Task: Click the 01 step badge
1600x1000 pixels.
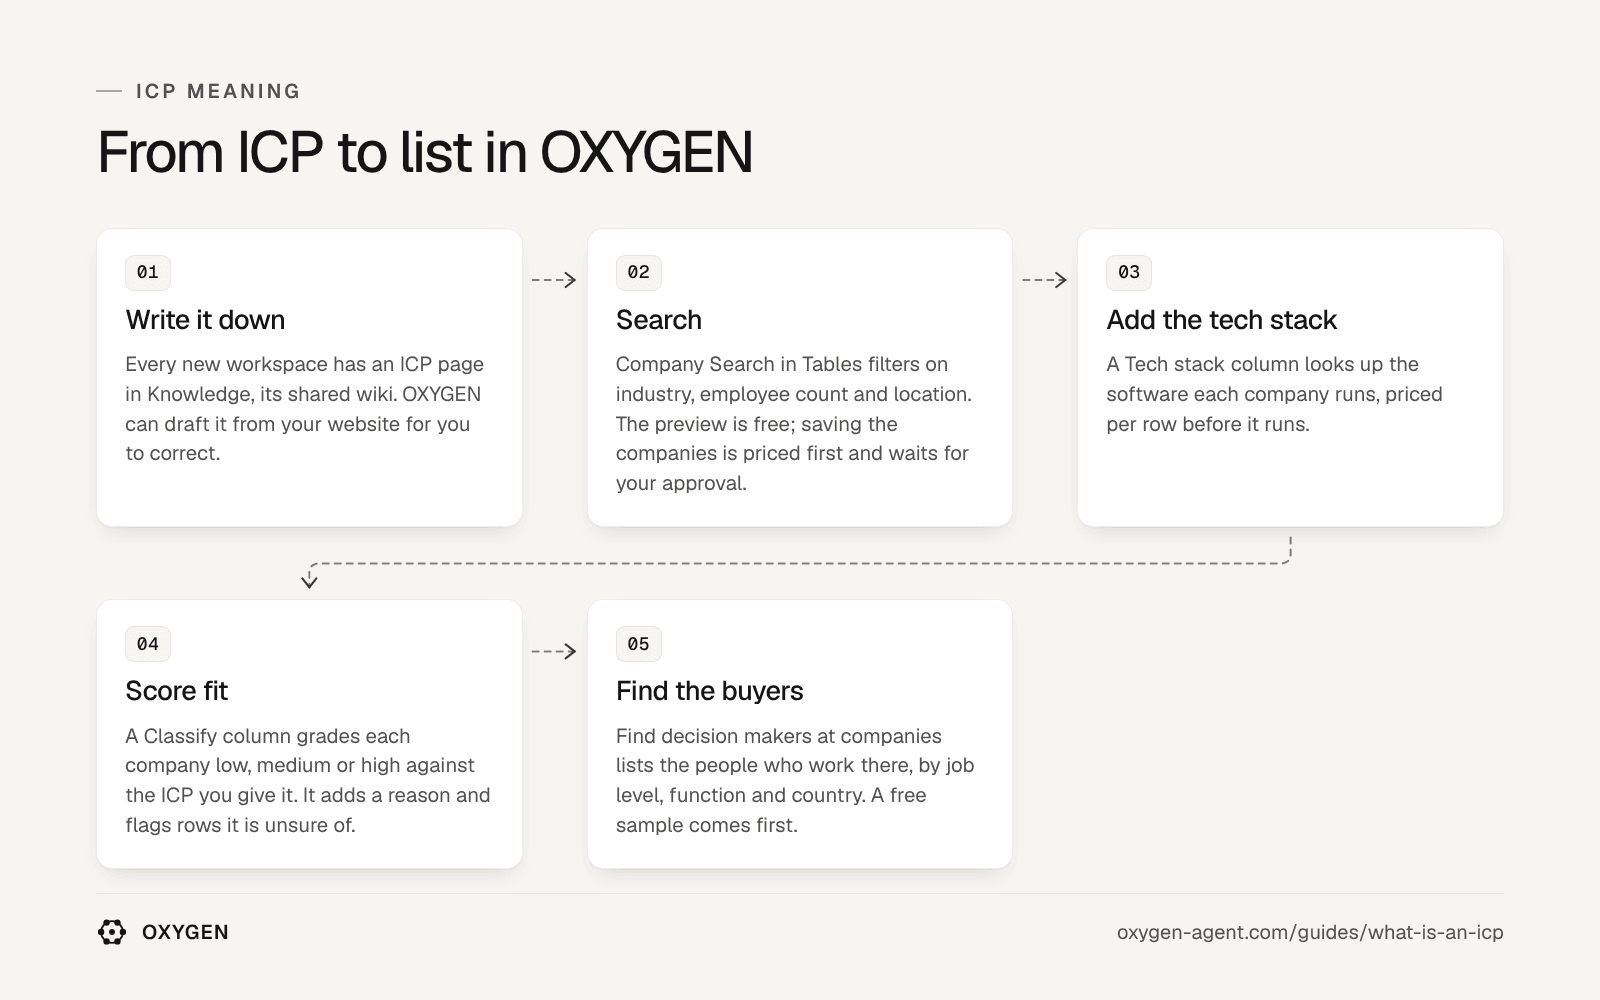Action: coord(148,272)
